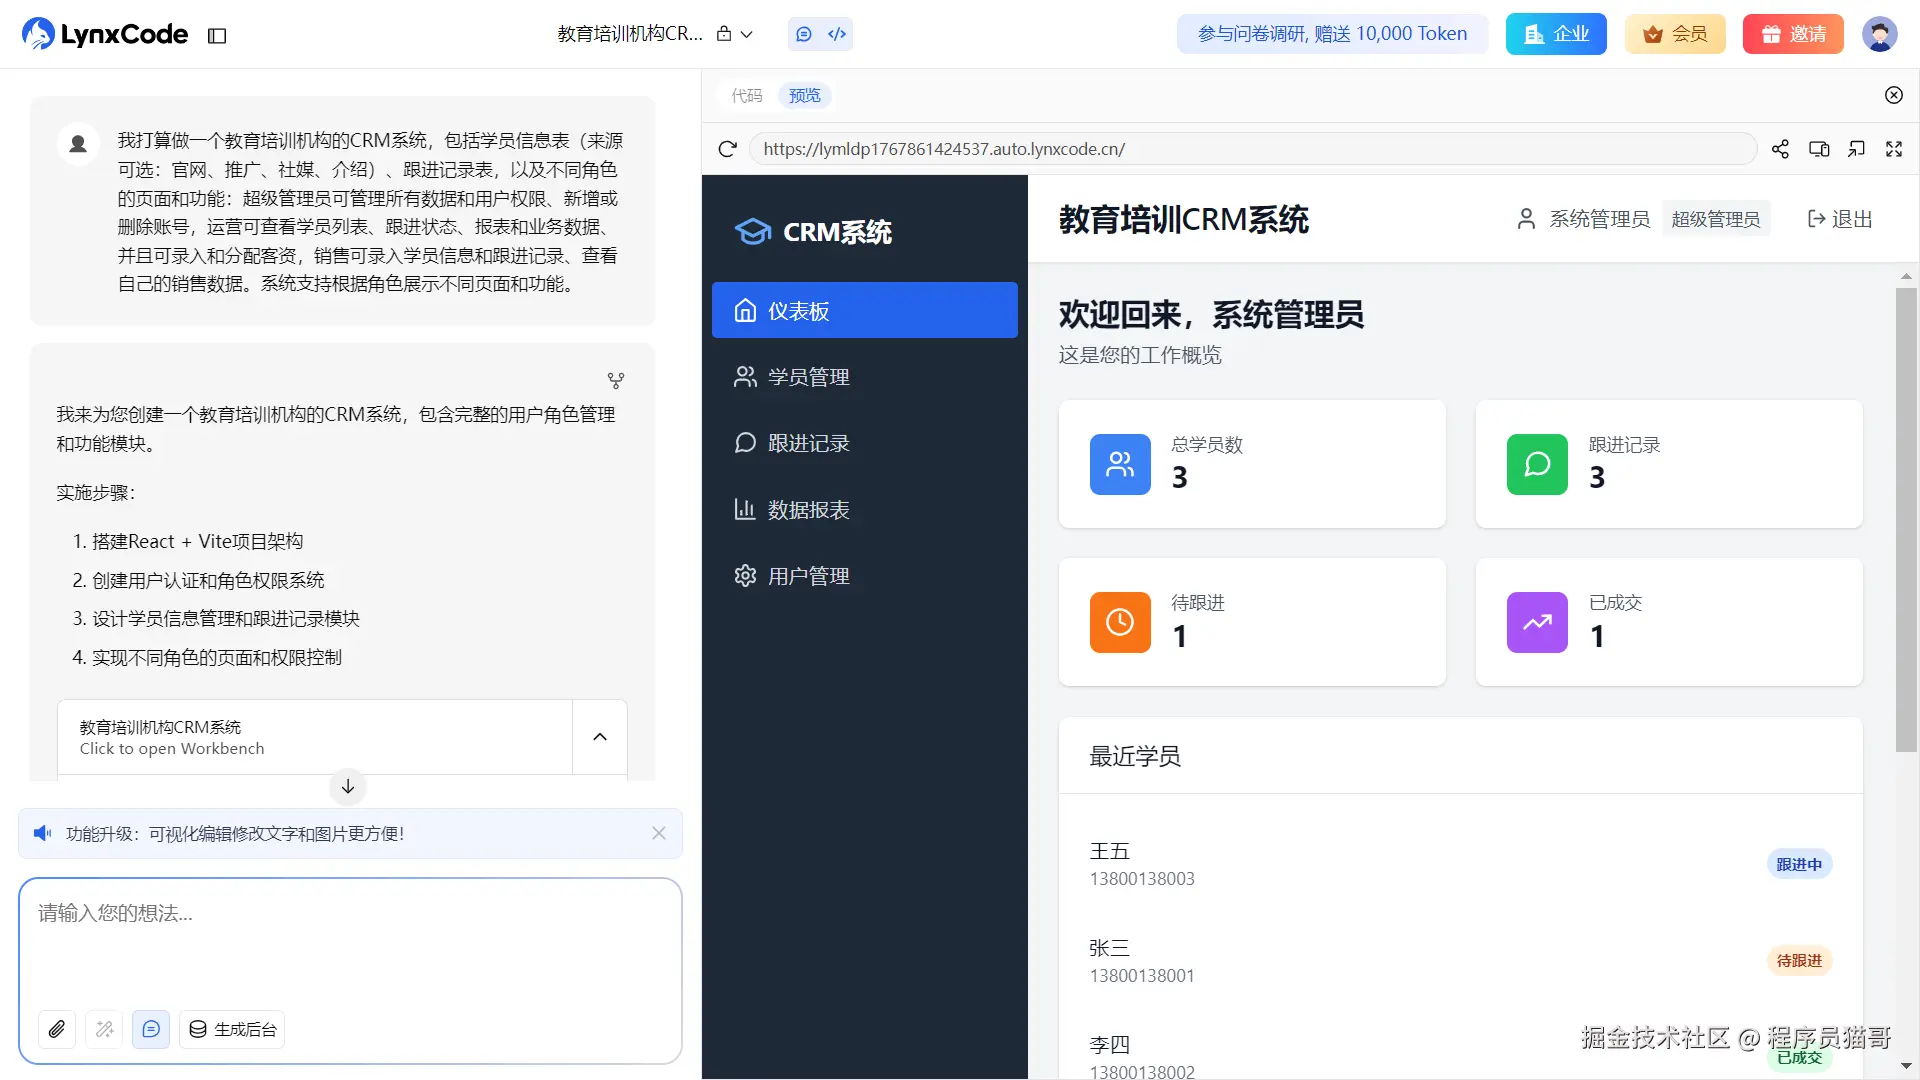
Task: Toggle the left sidebar panel icon
Action: click(x=217, y=36)
